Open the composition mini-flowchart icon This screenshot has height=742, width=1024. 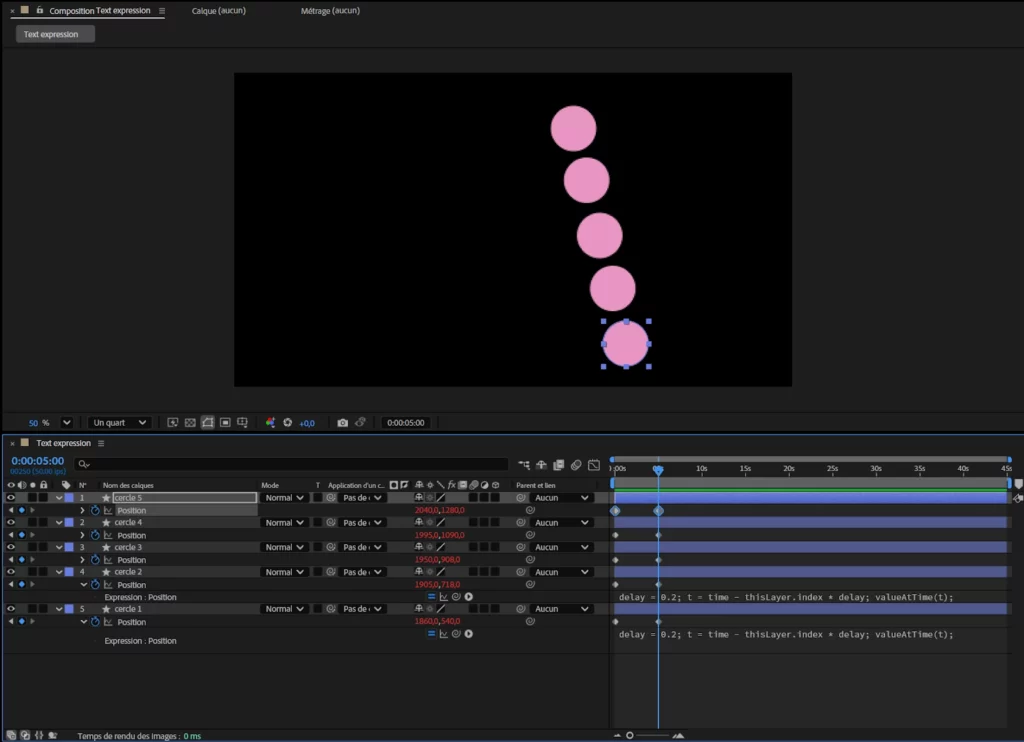pyautogui.click(x=524, y=464)
